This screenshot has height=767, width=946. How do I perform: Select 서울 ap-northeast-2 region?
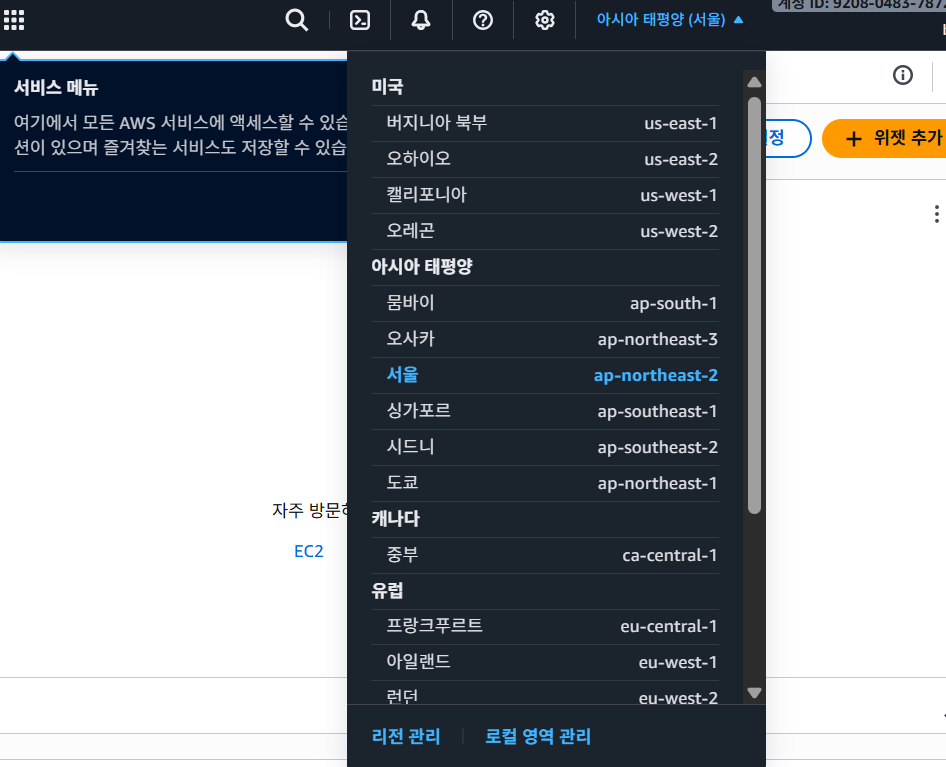tap(545, 375)
